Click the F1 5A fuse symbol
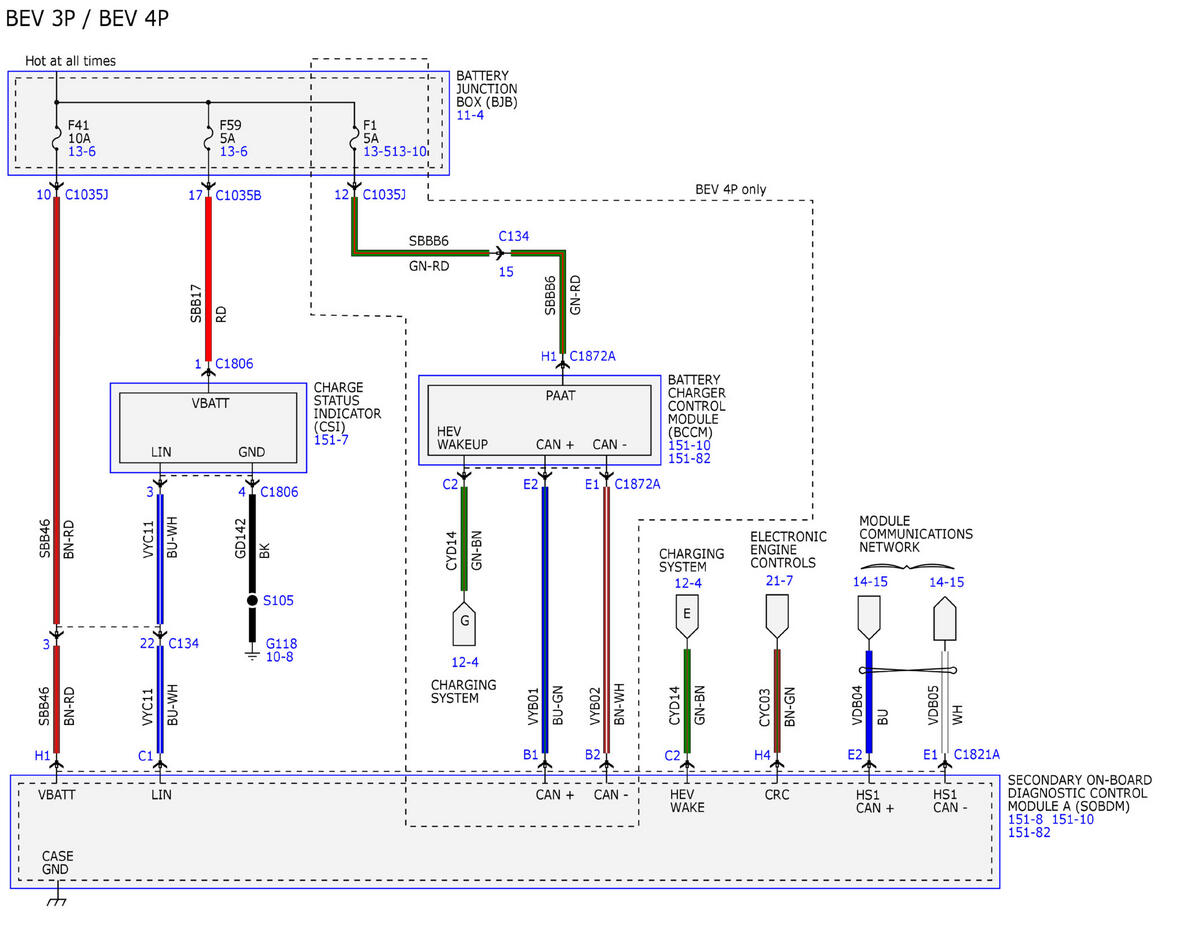Viewport: 1200px width, 927px height. tap(355, 136)
